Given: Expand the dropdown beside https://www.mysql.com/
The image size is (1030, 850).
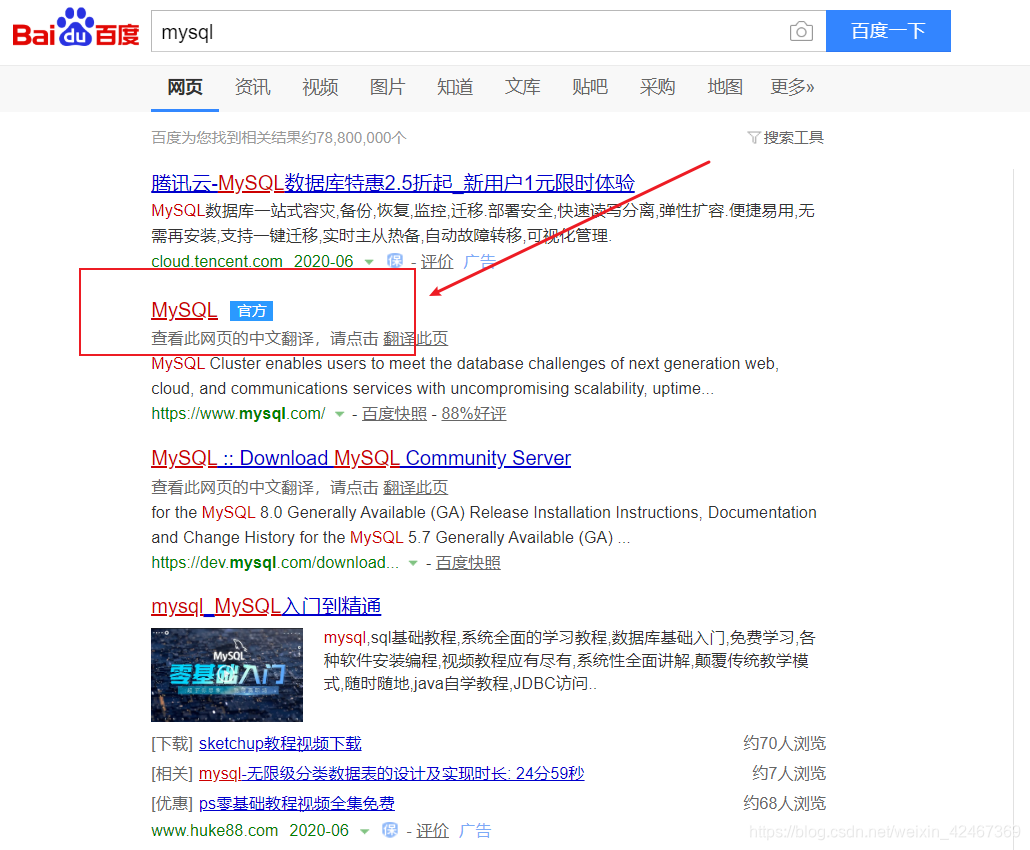Looking at the screenshot, I should click(340, 413).
